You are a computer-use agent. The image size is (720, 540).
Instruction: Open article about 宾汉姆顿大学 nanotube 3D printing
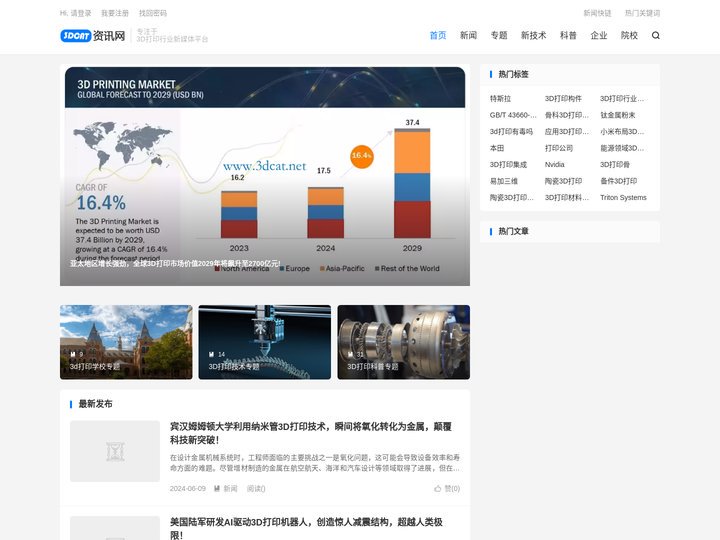pos(311,433)
